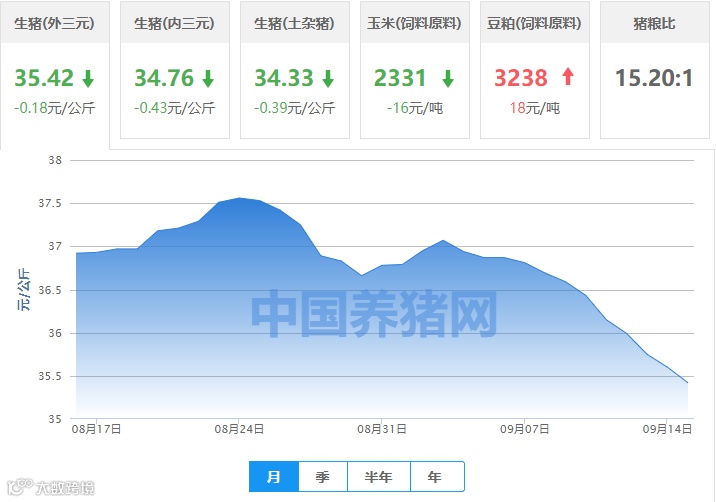Click the green down arrow beside 35.42
The image size is (716, 502).
(x=88, y=79)
